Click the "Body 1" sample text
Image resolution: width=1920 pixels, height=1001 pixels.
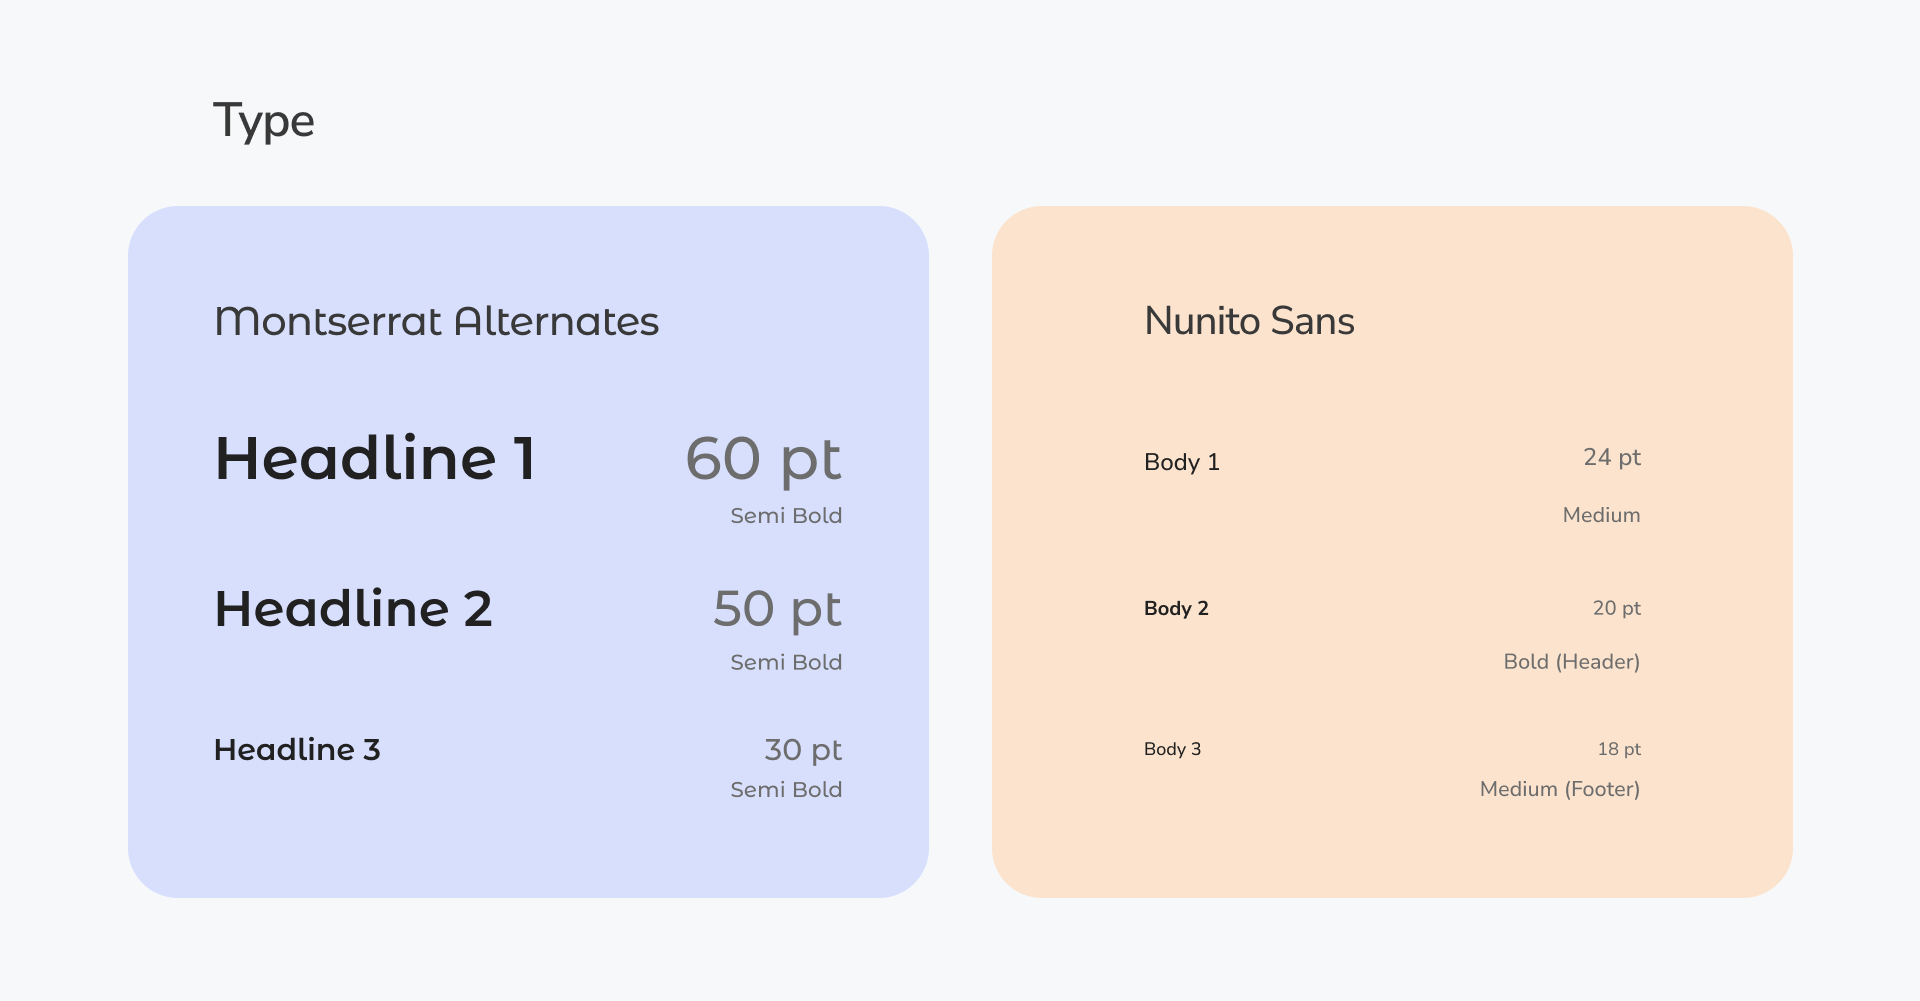point(1181,462)
